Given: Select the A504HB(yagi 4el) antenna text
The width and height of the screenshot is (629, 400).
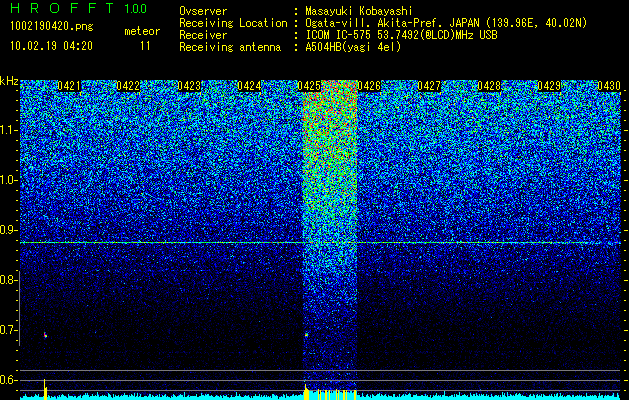Looking at the screenshot, I should [x=353, y=47].
